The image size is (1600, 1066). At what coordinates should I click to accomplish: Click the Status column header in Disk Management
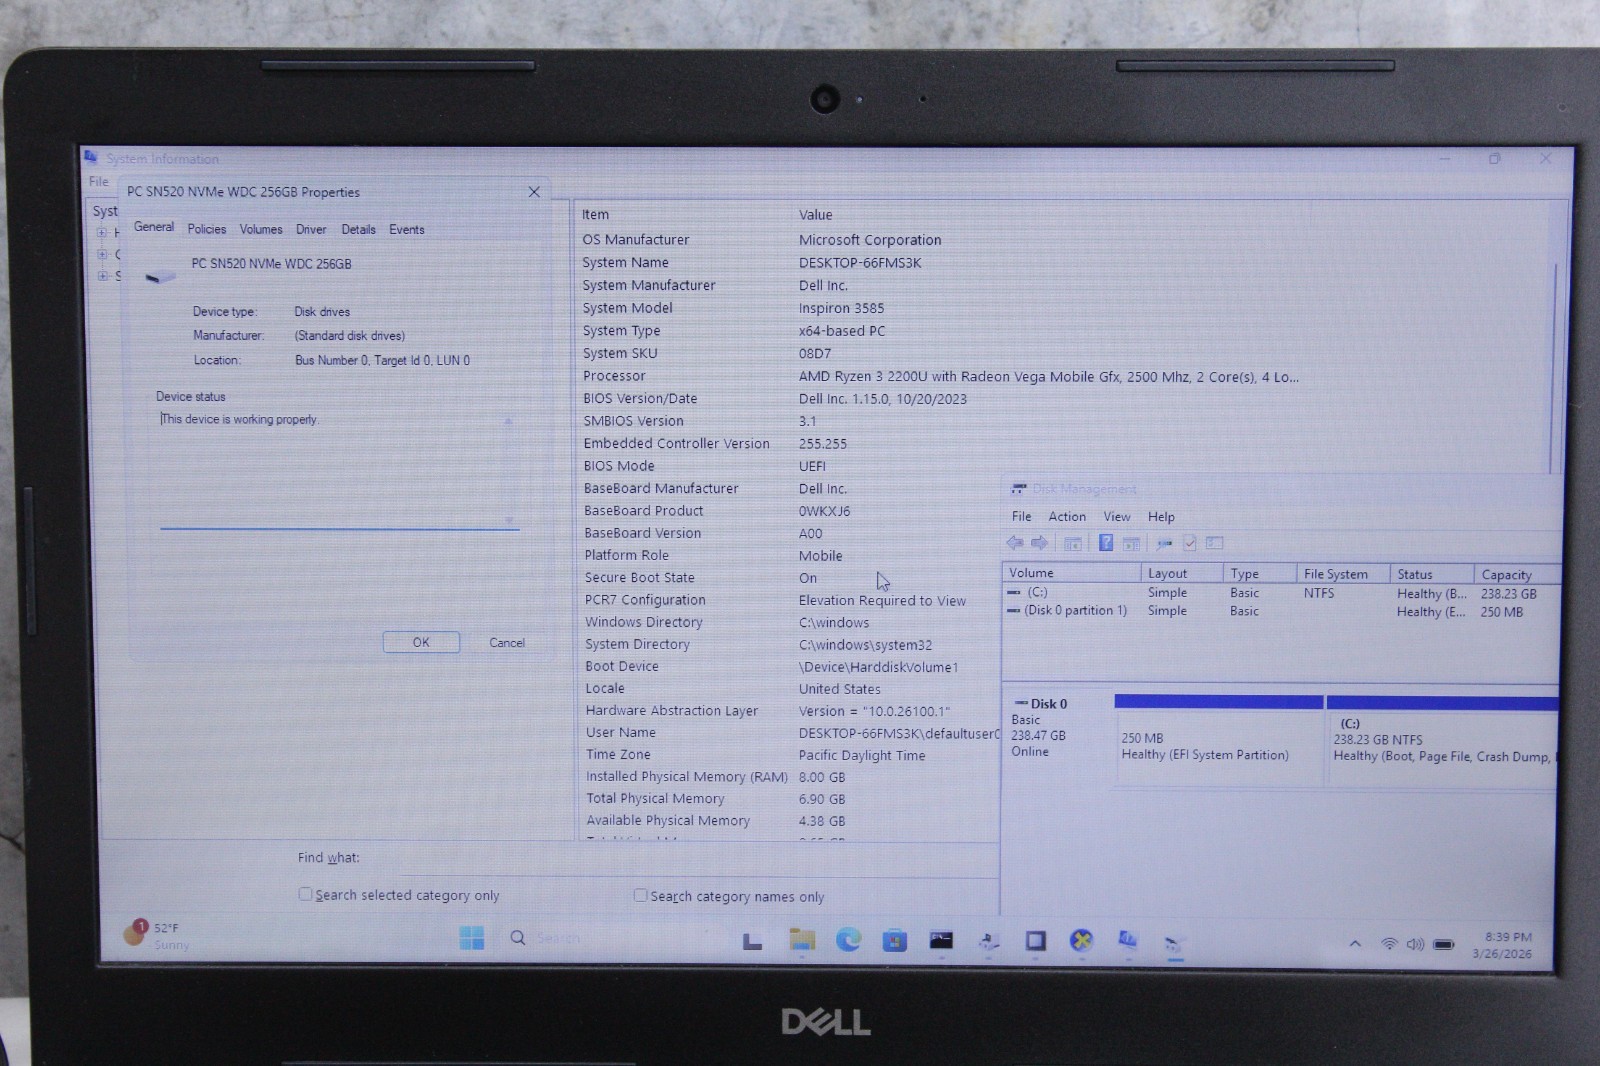click(1432, 574)
